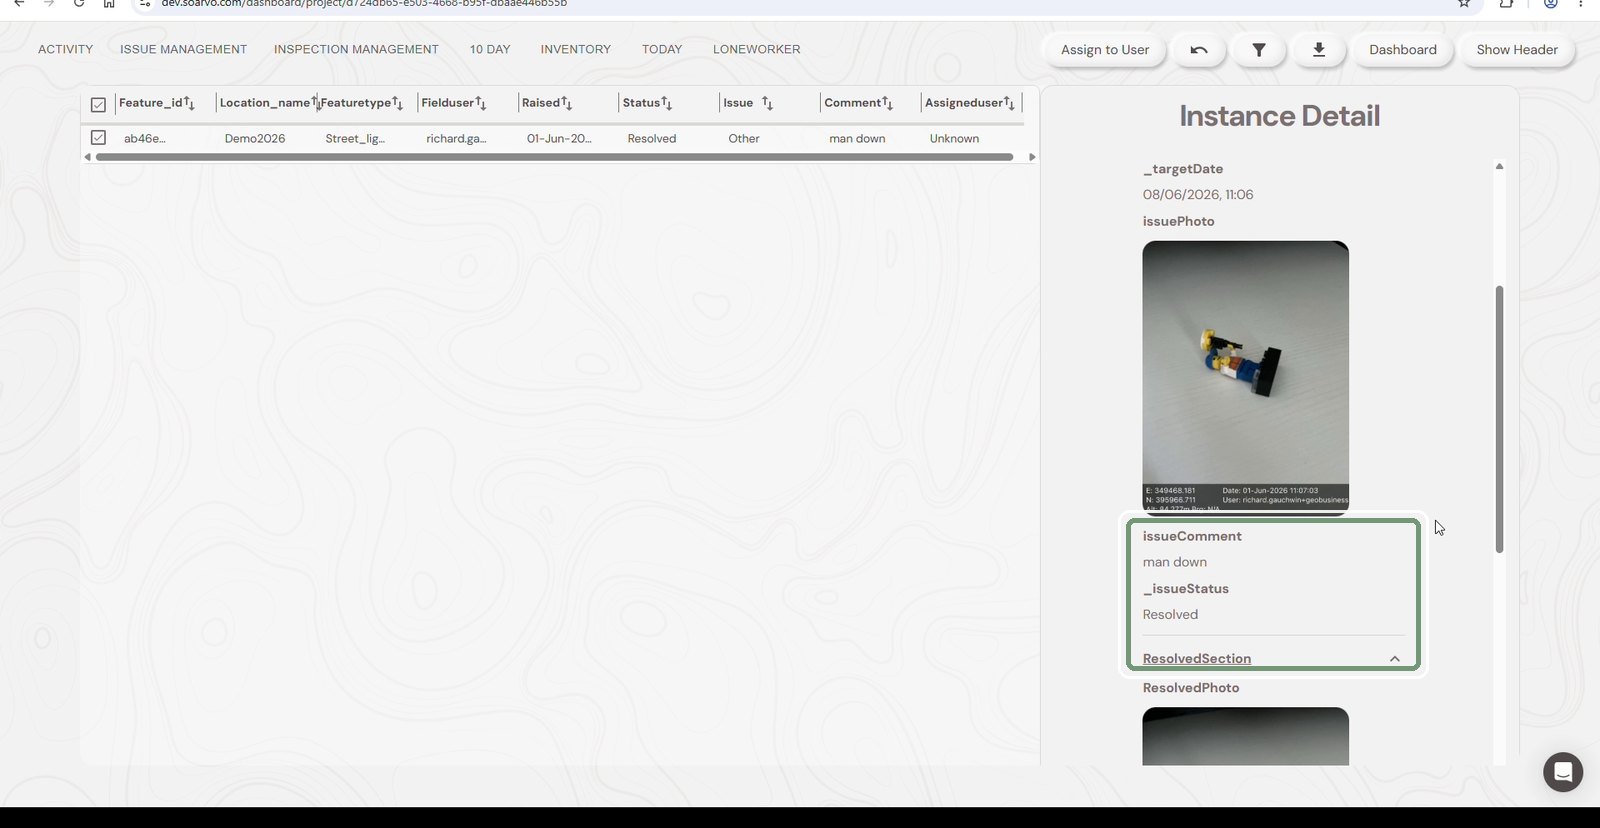Toggle the select-all checkbox in table header
1600x828 pixels.
98,104
